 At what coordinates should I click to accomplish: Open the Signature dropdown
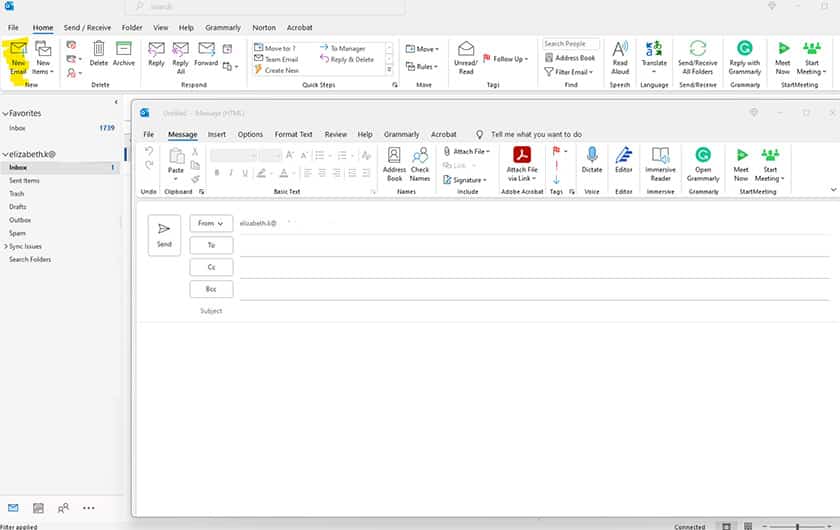(464, 180)
